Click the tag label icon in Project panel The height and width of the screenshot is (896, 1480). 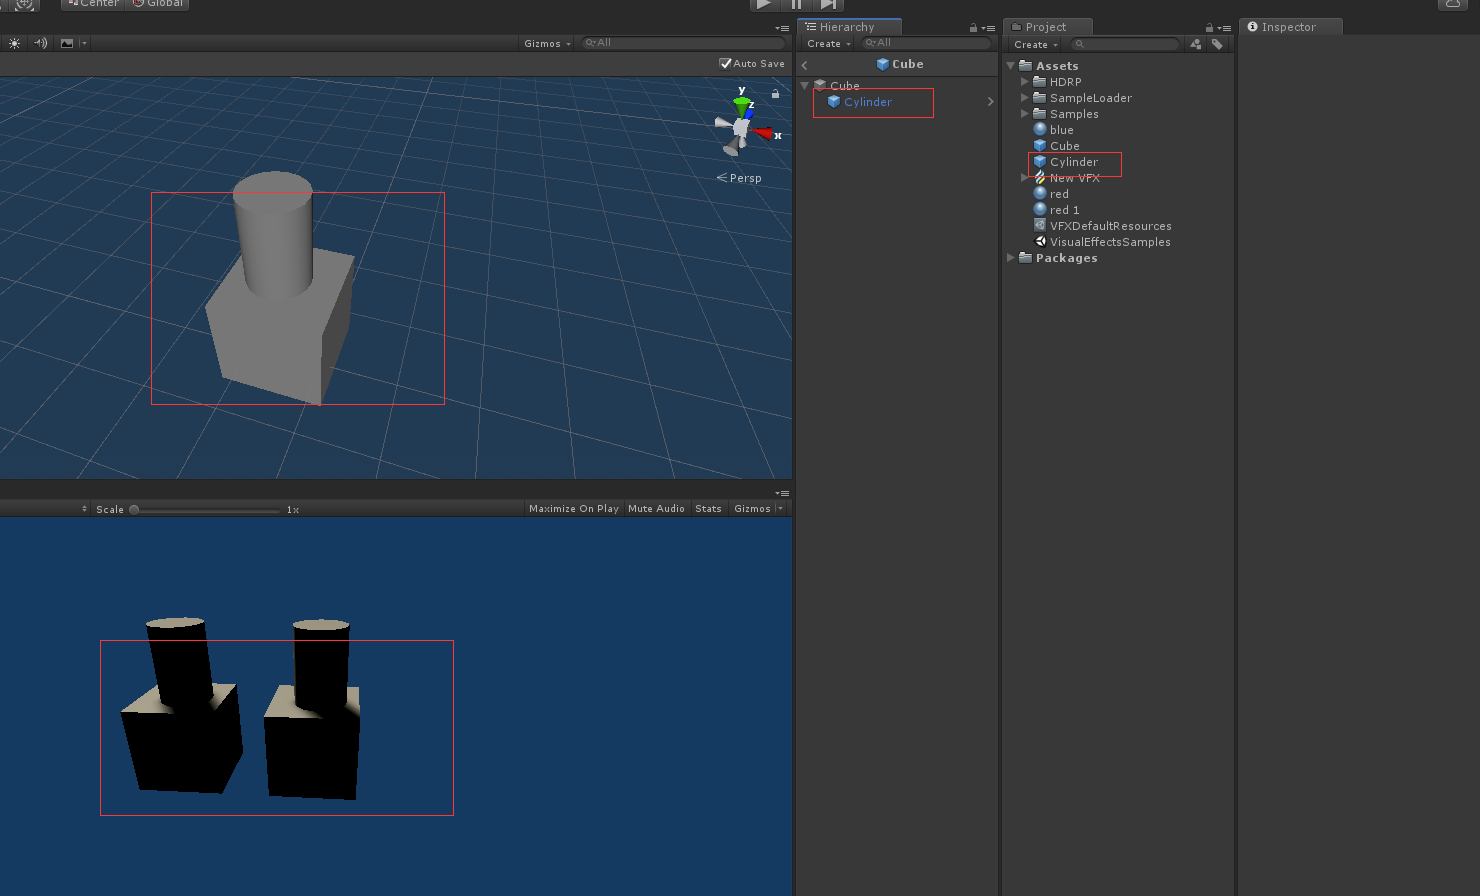(x=1218, y=44)
